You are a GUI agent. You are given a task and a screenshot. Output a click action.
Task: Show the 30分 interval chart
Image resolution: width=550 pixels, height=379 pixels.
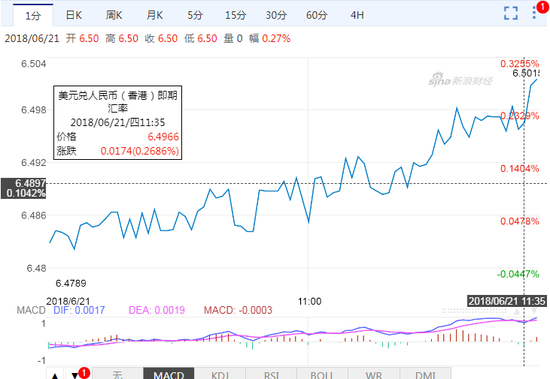276,15
